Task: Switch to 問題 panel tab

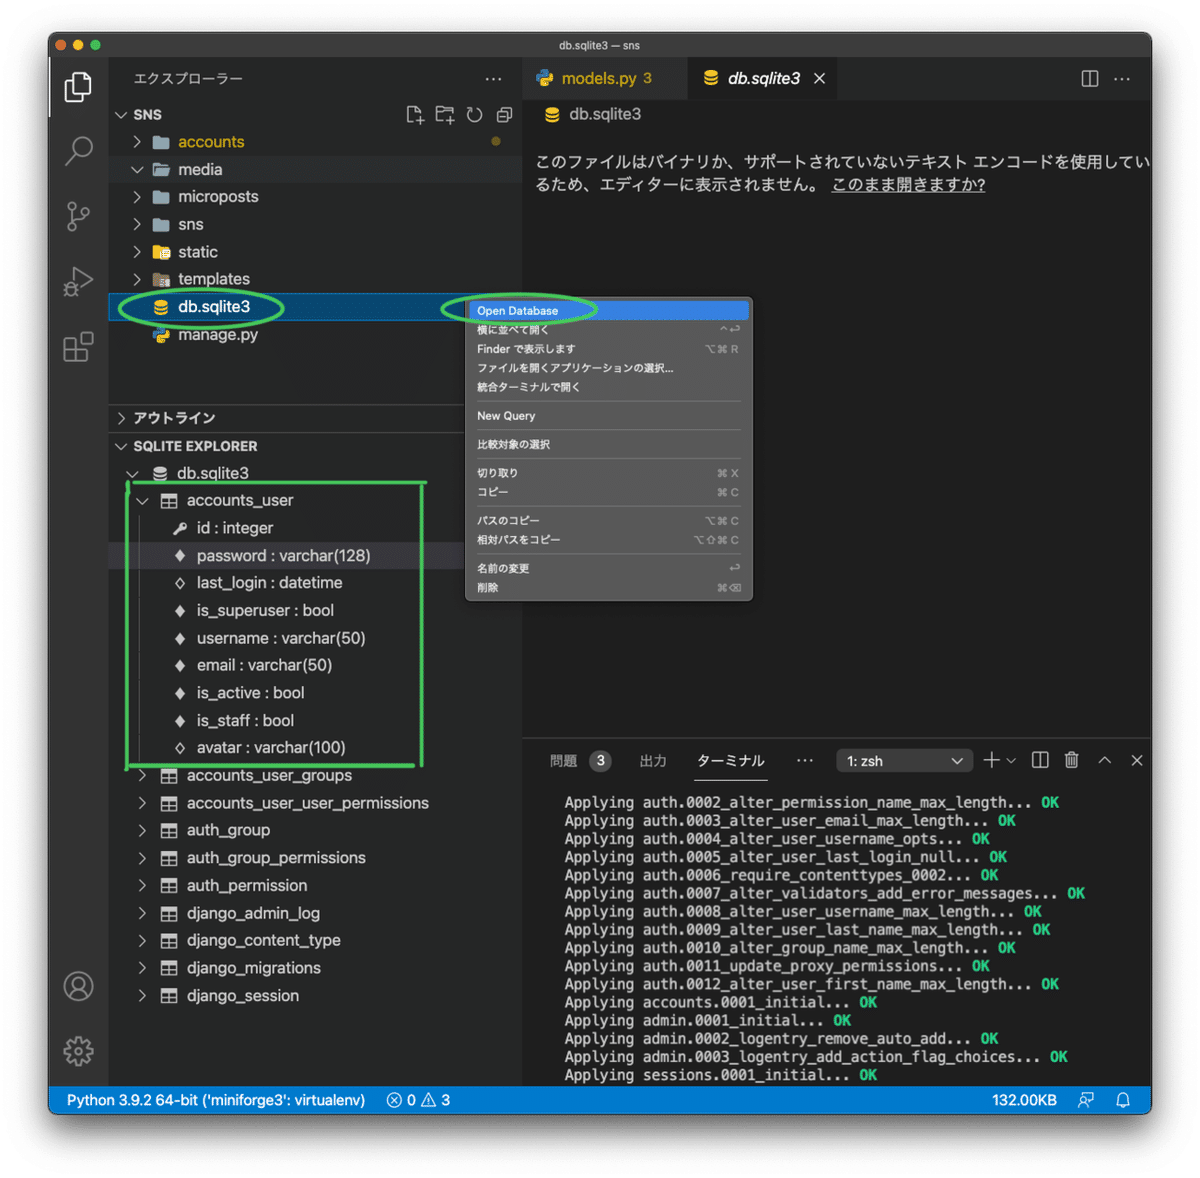Action: pyautogui.click(x=580, y=761)
